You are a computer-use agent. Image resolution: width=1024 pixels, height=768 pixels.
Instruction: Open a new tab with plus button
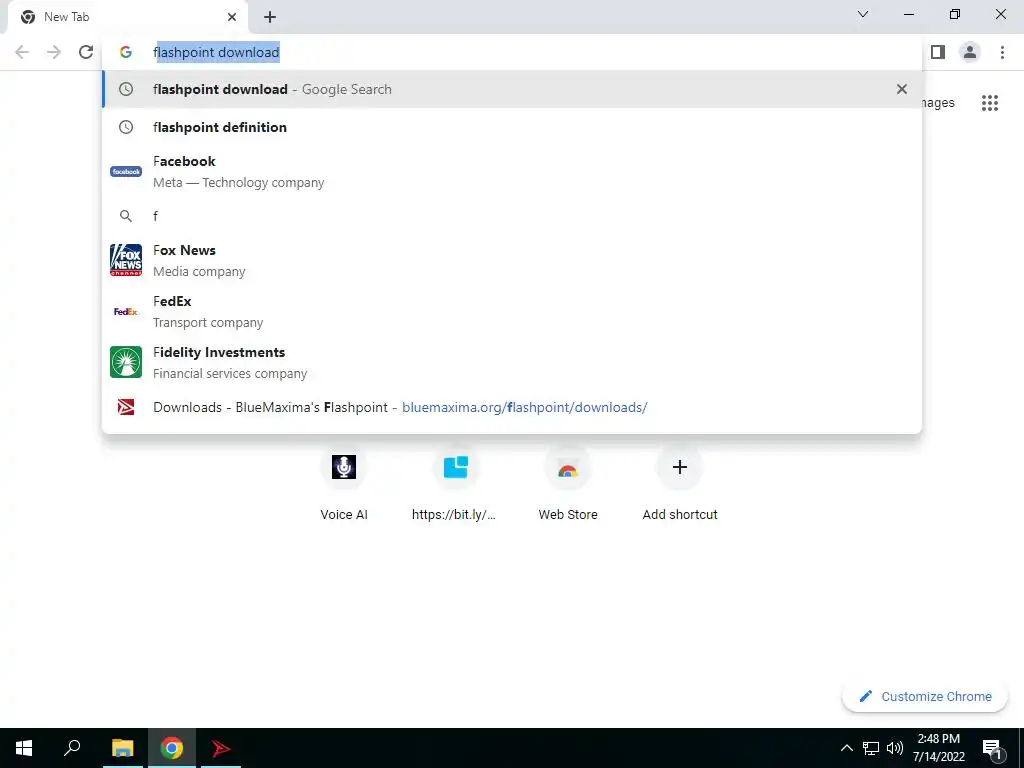click(270, 17)
